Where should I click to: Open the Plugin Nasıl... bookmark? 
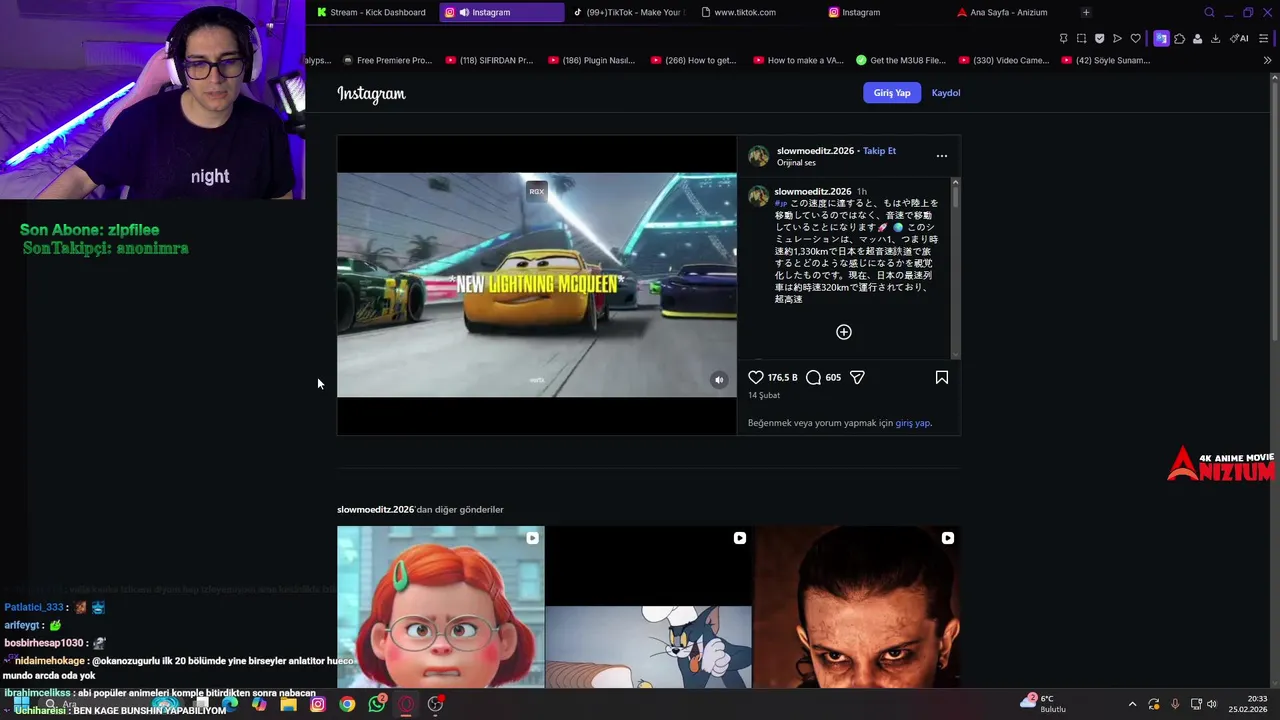click(591, 60)
